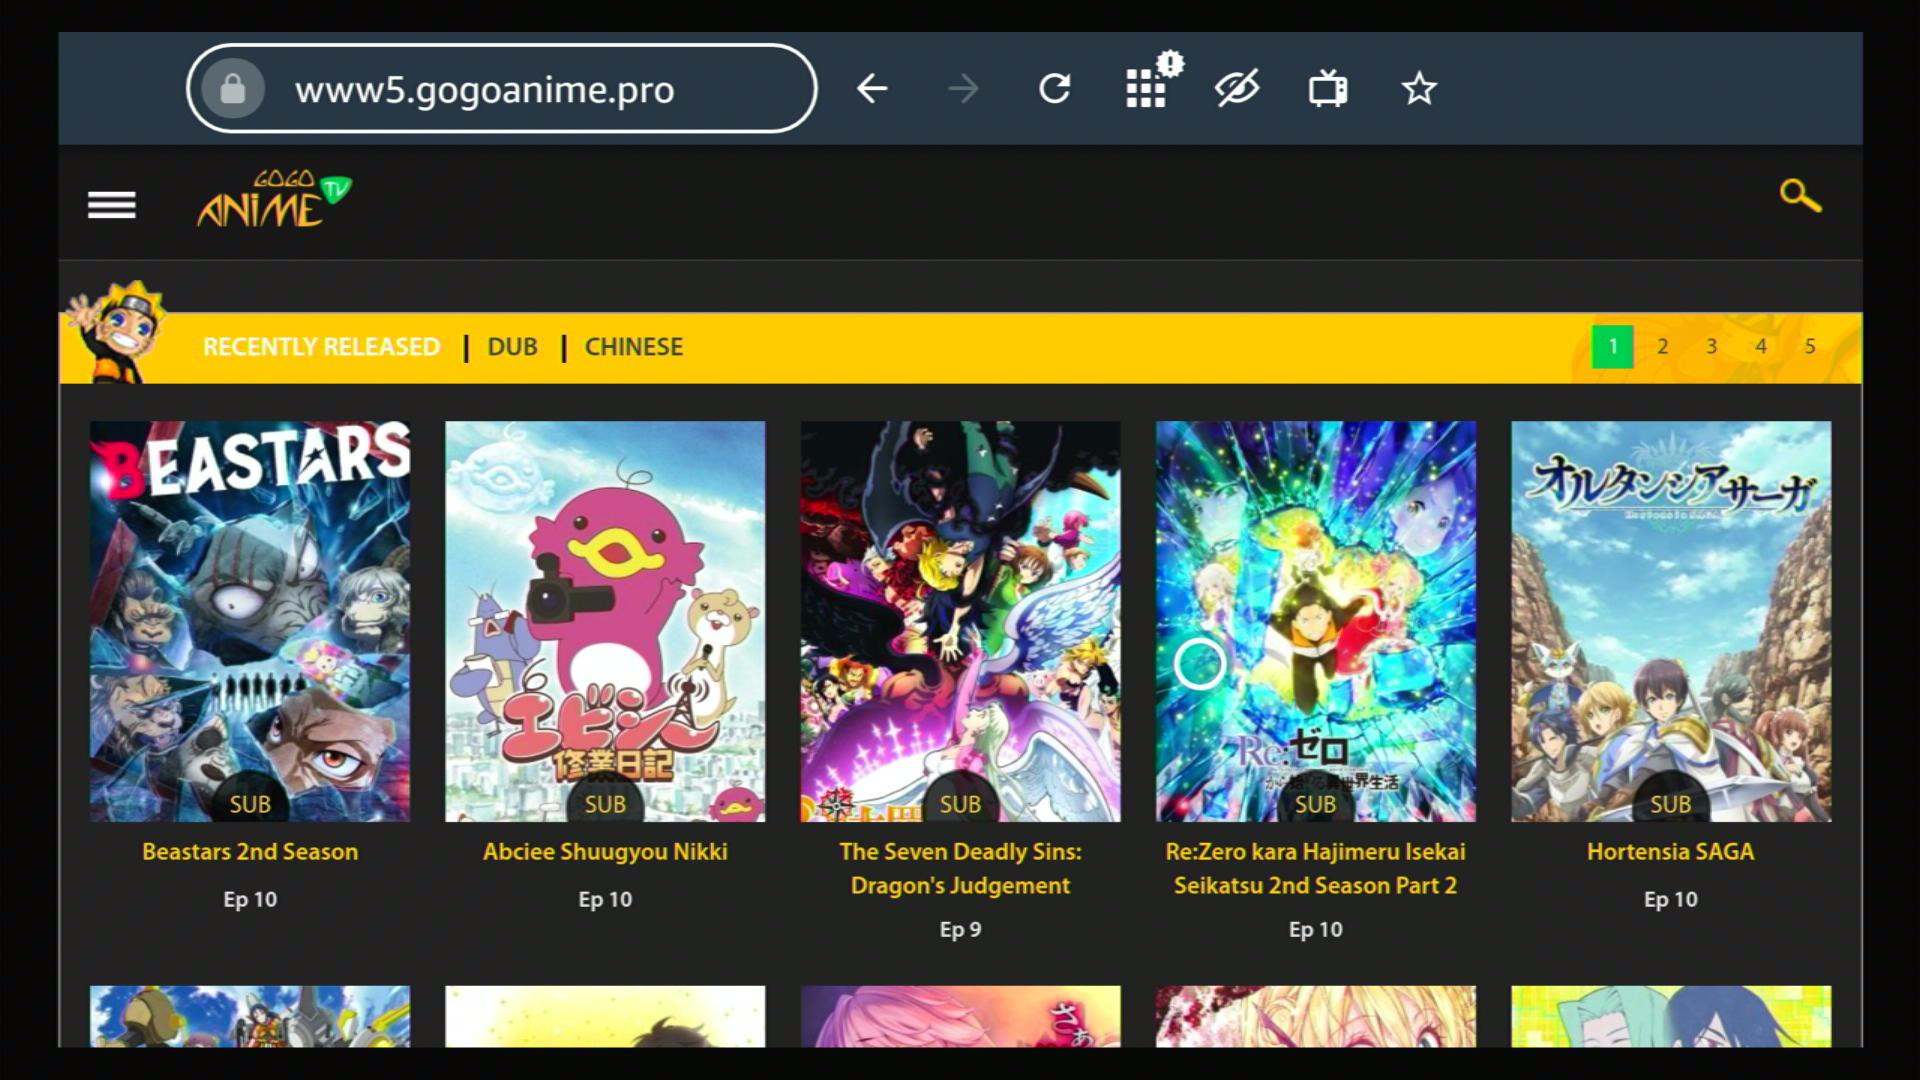The height and width of the screenshot is (1080, 1920).
Task: Select page 1 in pagination
Action: (x=1612, y=347)
